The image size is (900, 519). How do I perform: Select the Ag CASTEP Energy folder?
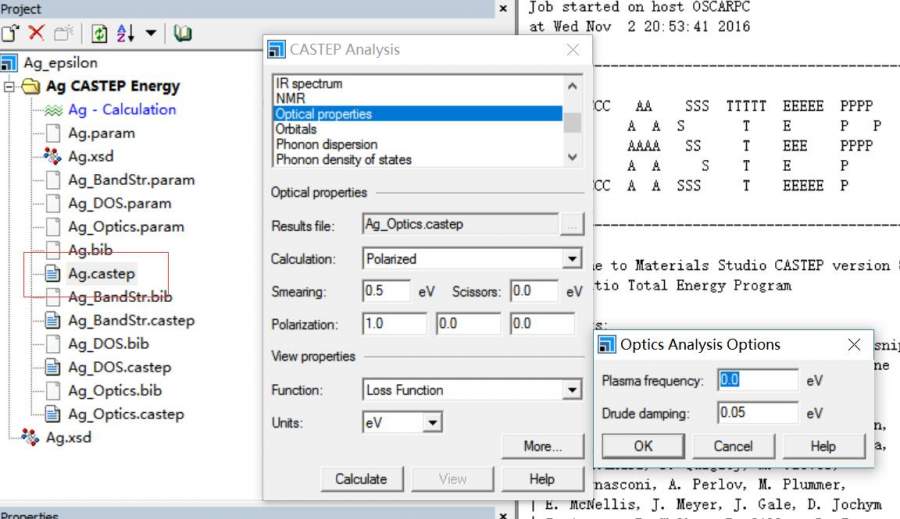113,86
